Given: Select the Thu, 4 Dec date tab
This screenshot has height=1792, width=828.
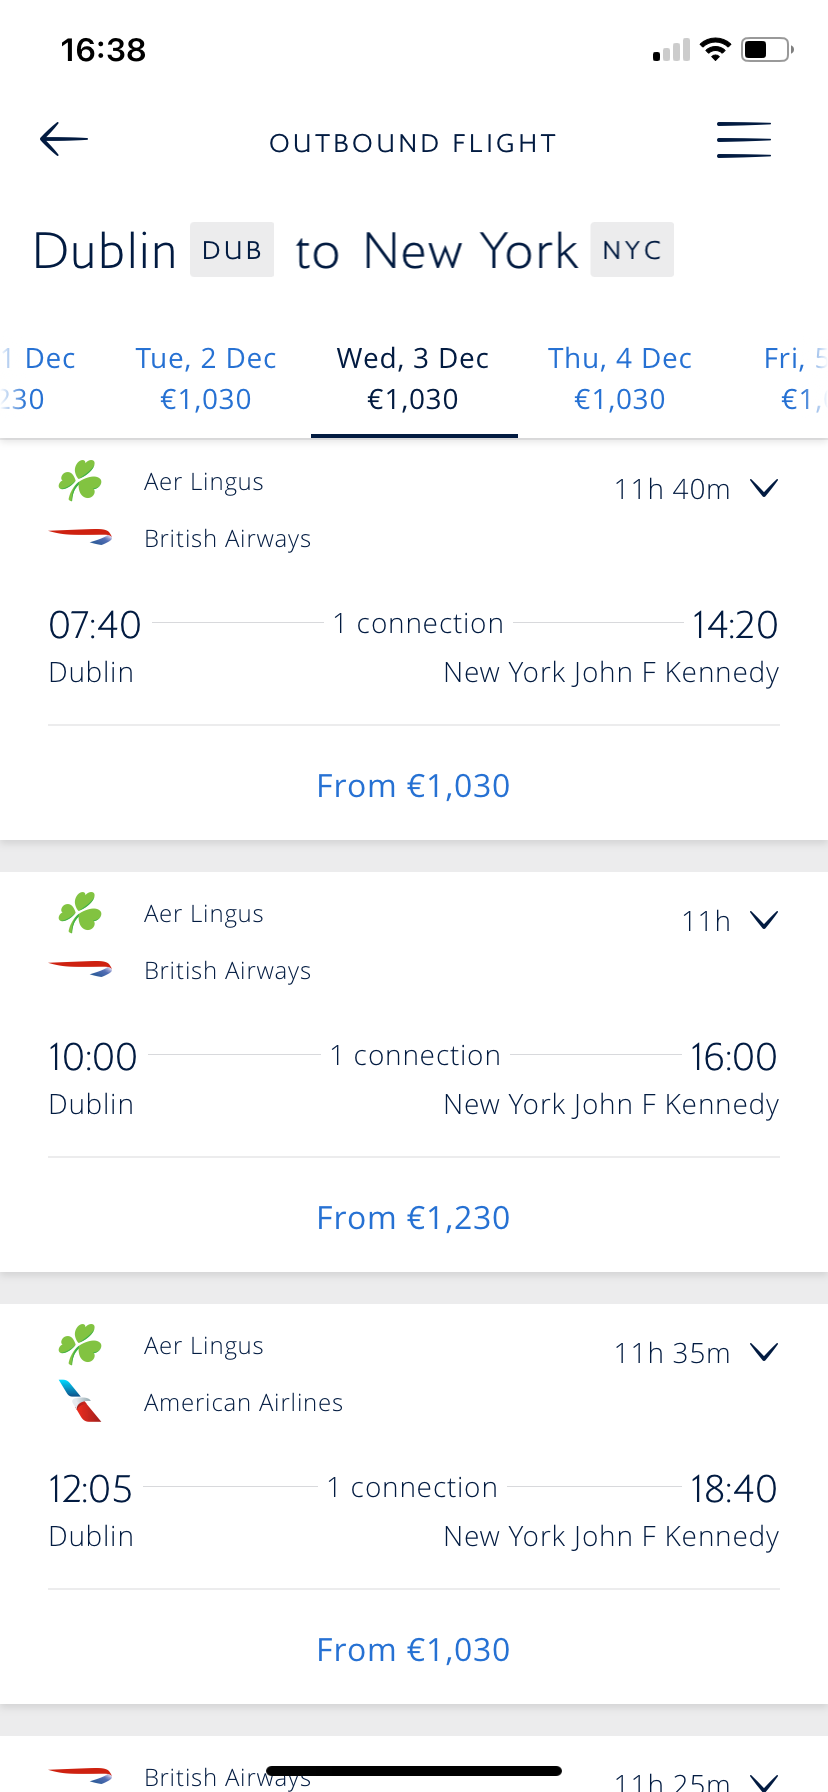Looking at the screenshot, I should coord(620,378).
